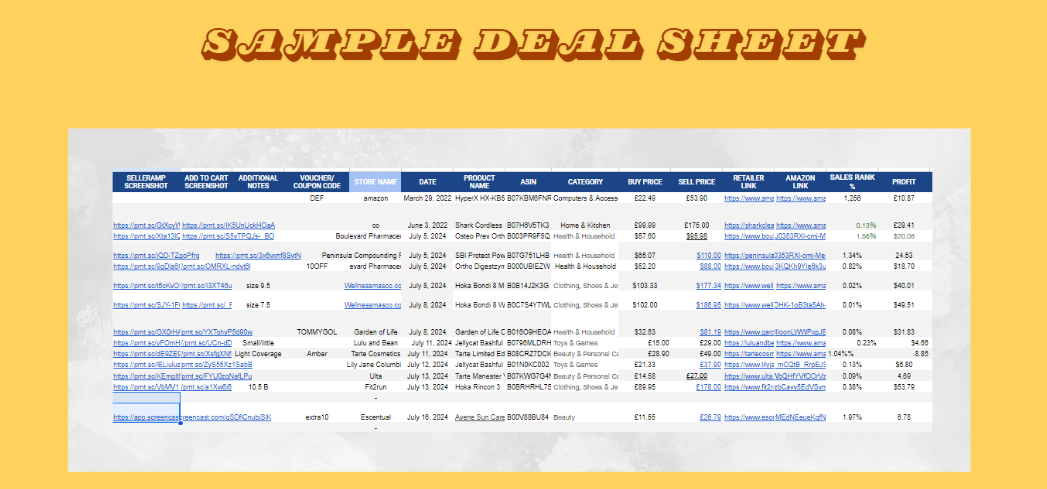Select the highlighted STORE NAME header
Image resolution: width=1047 pixels, height=489 pixels.
375,182
